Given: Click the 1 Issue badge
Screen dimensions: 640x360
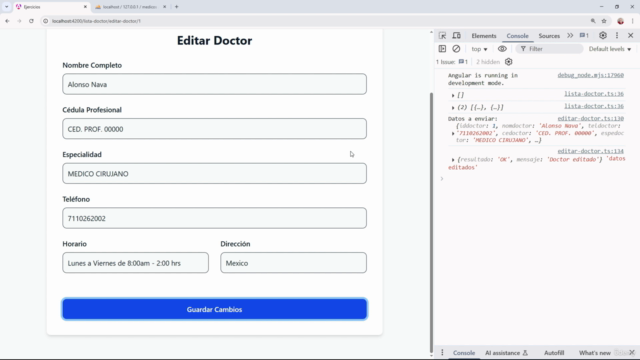Looking at the screenshot, I should pos(452,62).
